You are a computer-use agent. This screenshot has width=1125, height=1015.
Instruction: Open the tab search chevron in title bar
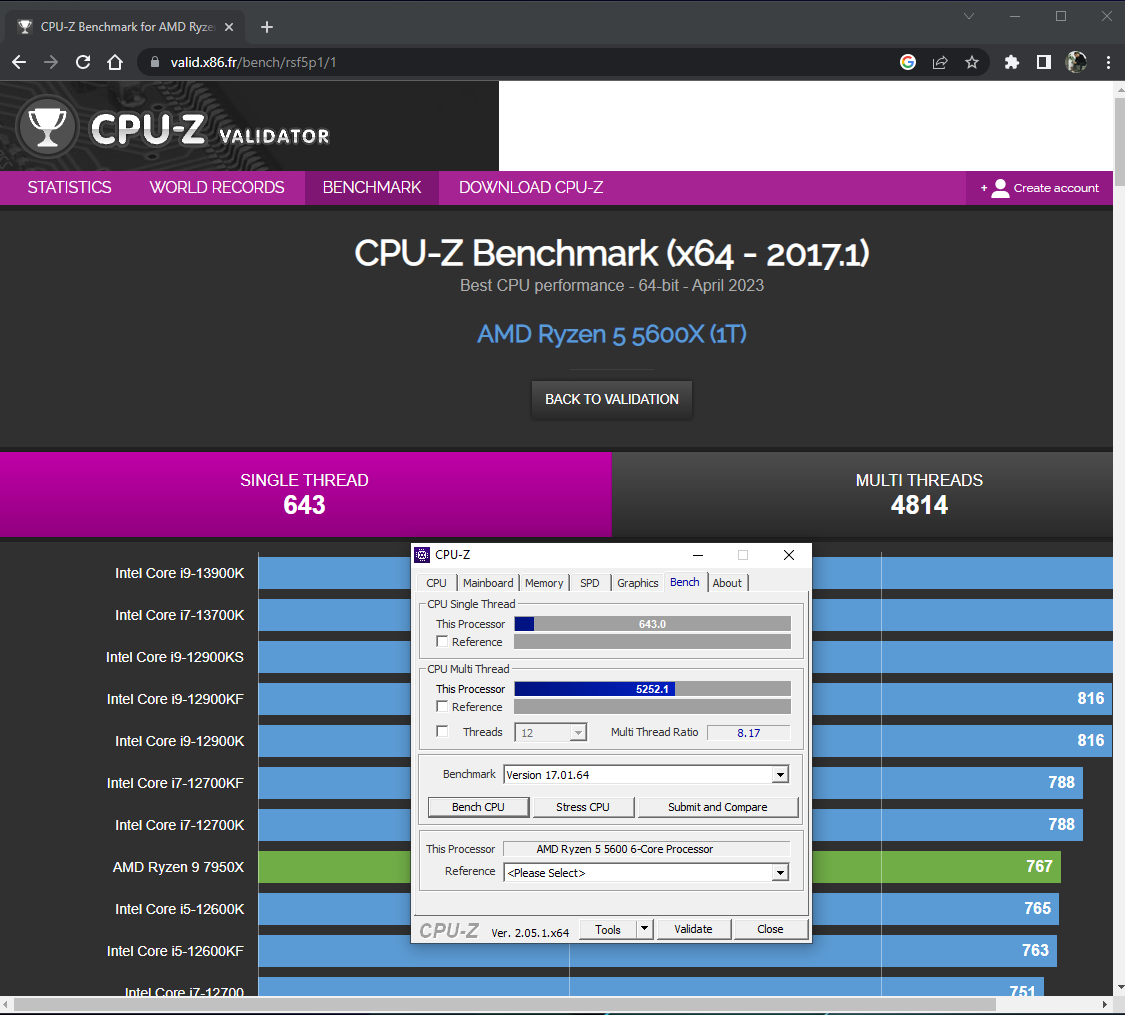pyautogui.click(x=969, y=16)
